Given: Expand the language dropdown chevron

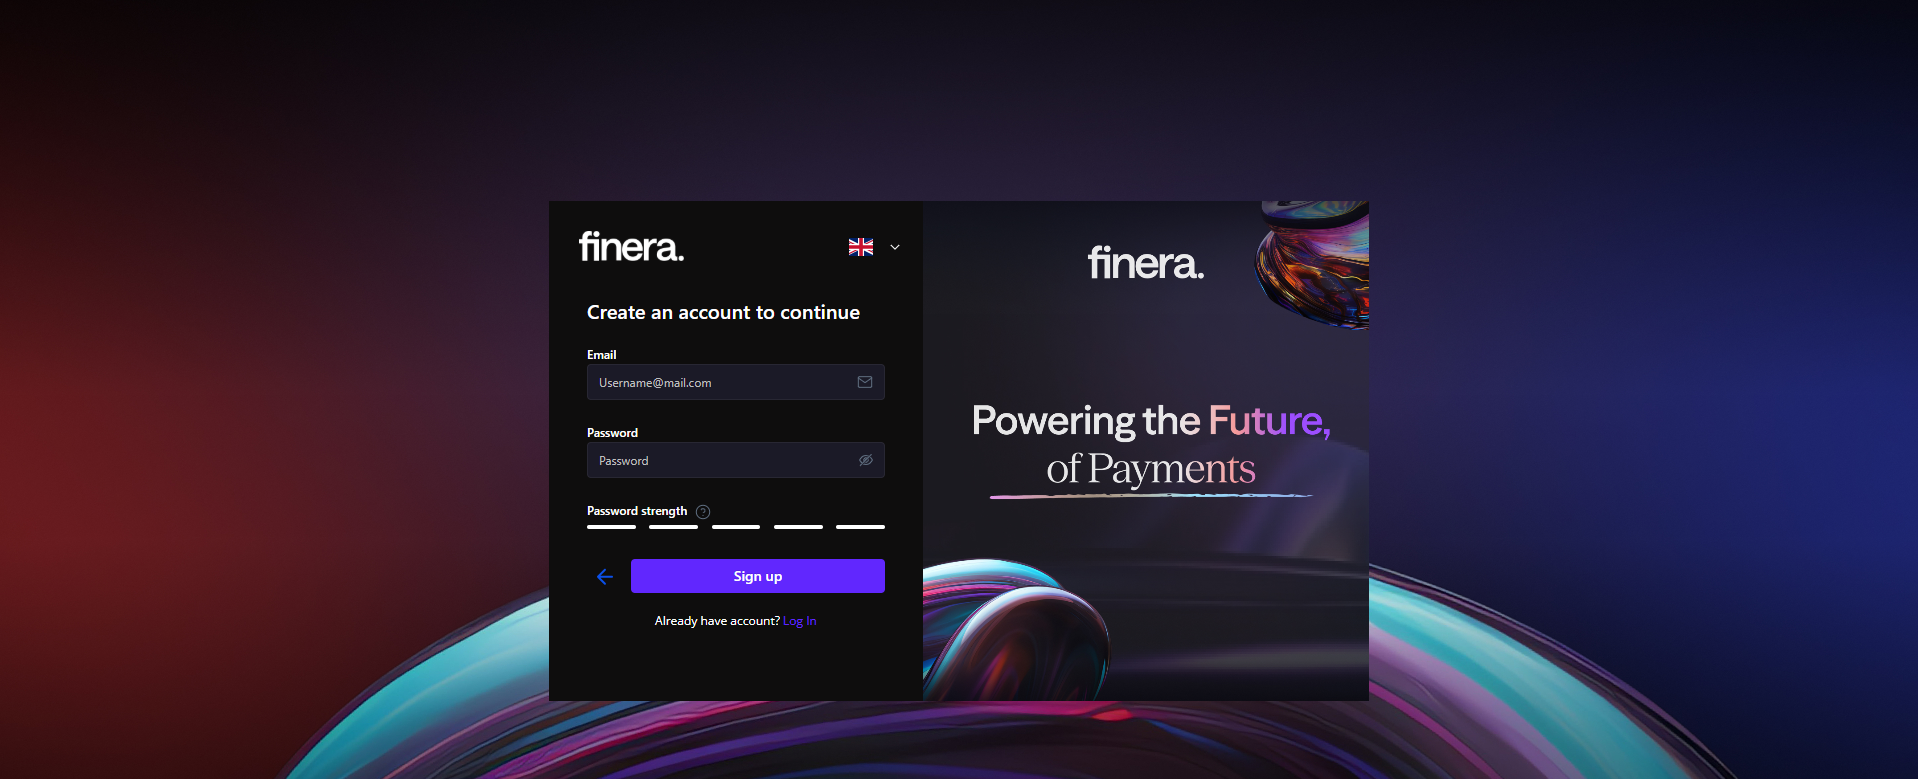Looking at the screenshot, I should [x=895, y=247].
